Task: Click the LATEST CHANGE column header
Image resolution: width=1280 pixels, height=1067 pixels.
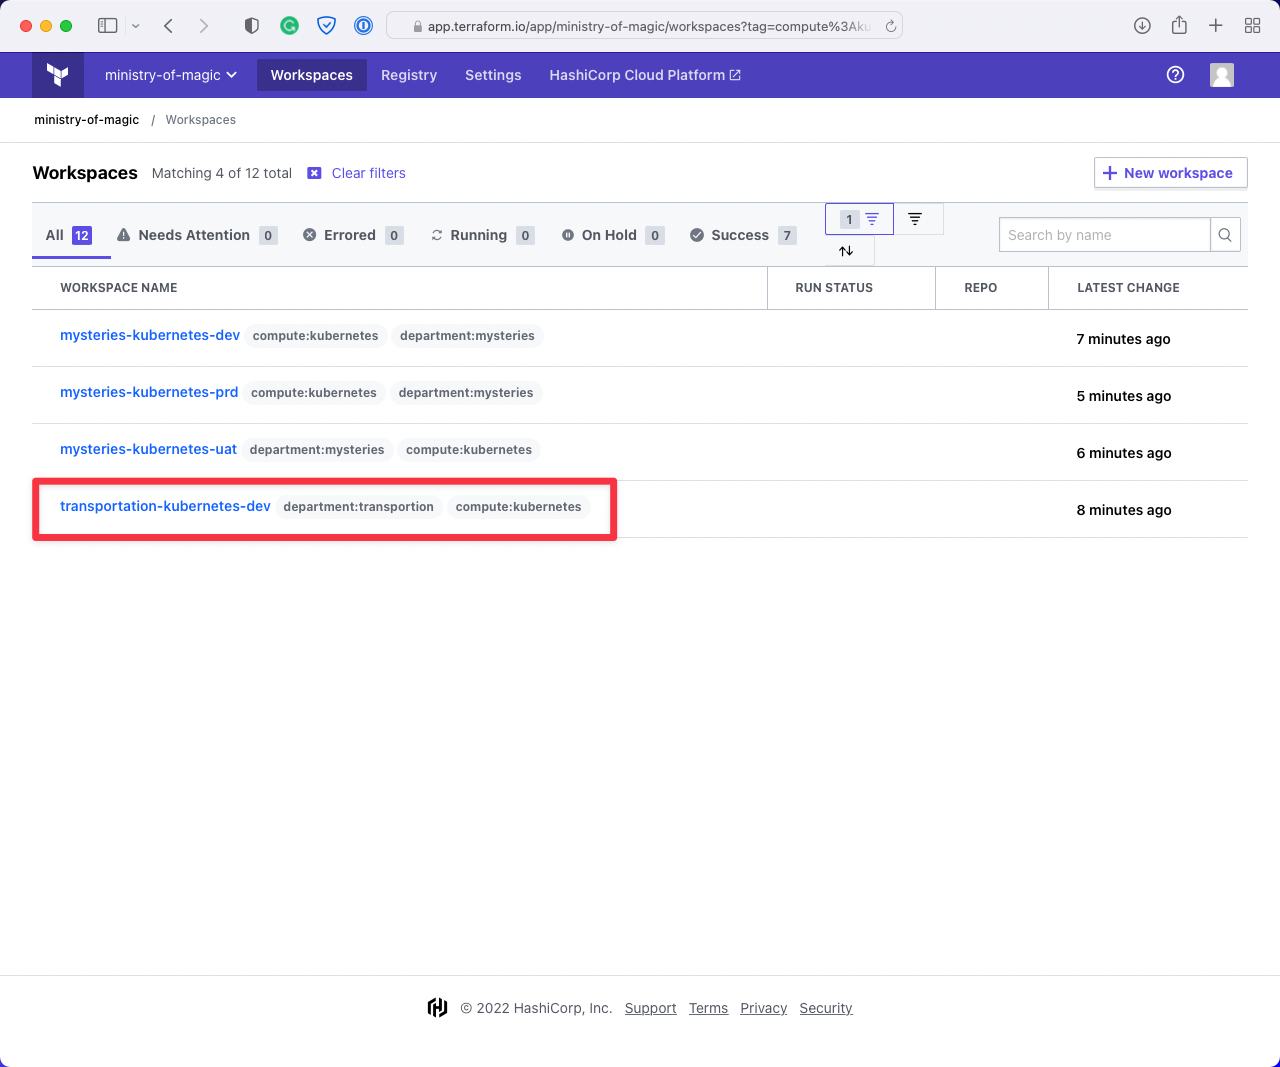Action: pyautogui.click(x=1128, y=288)
